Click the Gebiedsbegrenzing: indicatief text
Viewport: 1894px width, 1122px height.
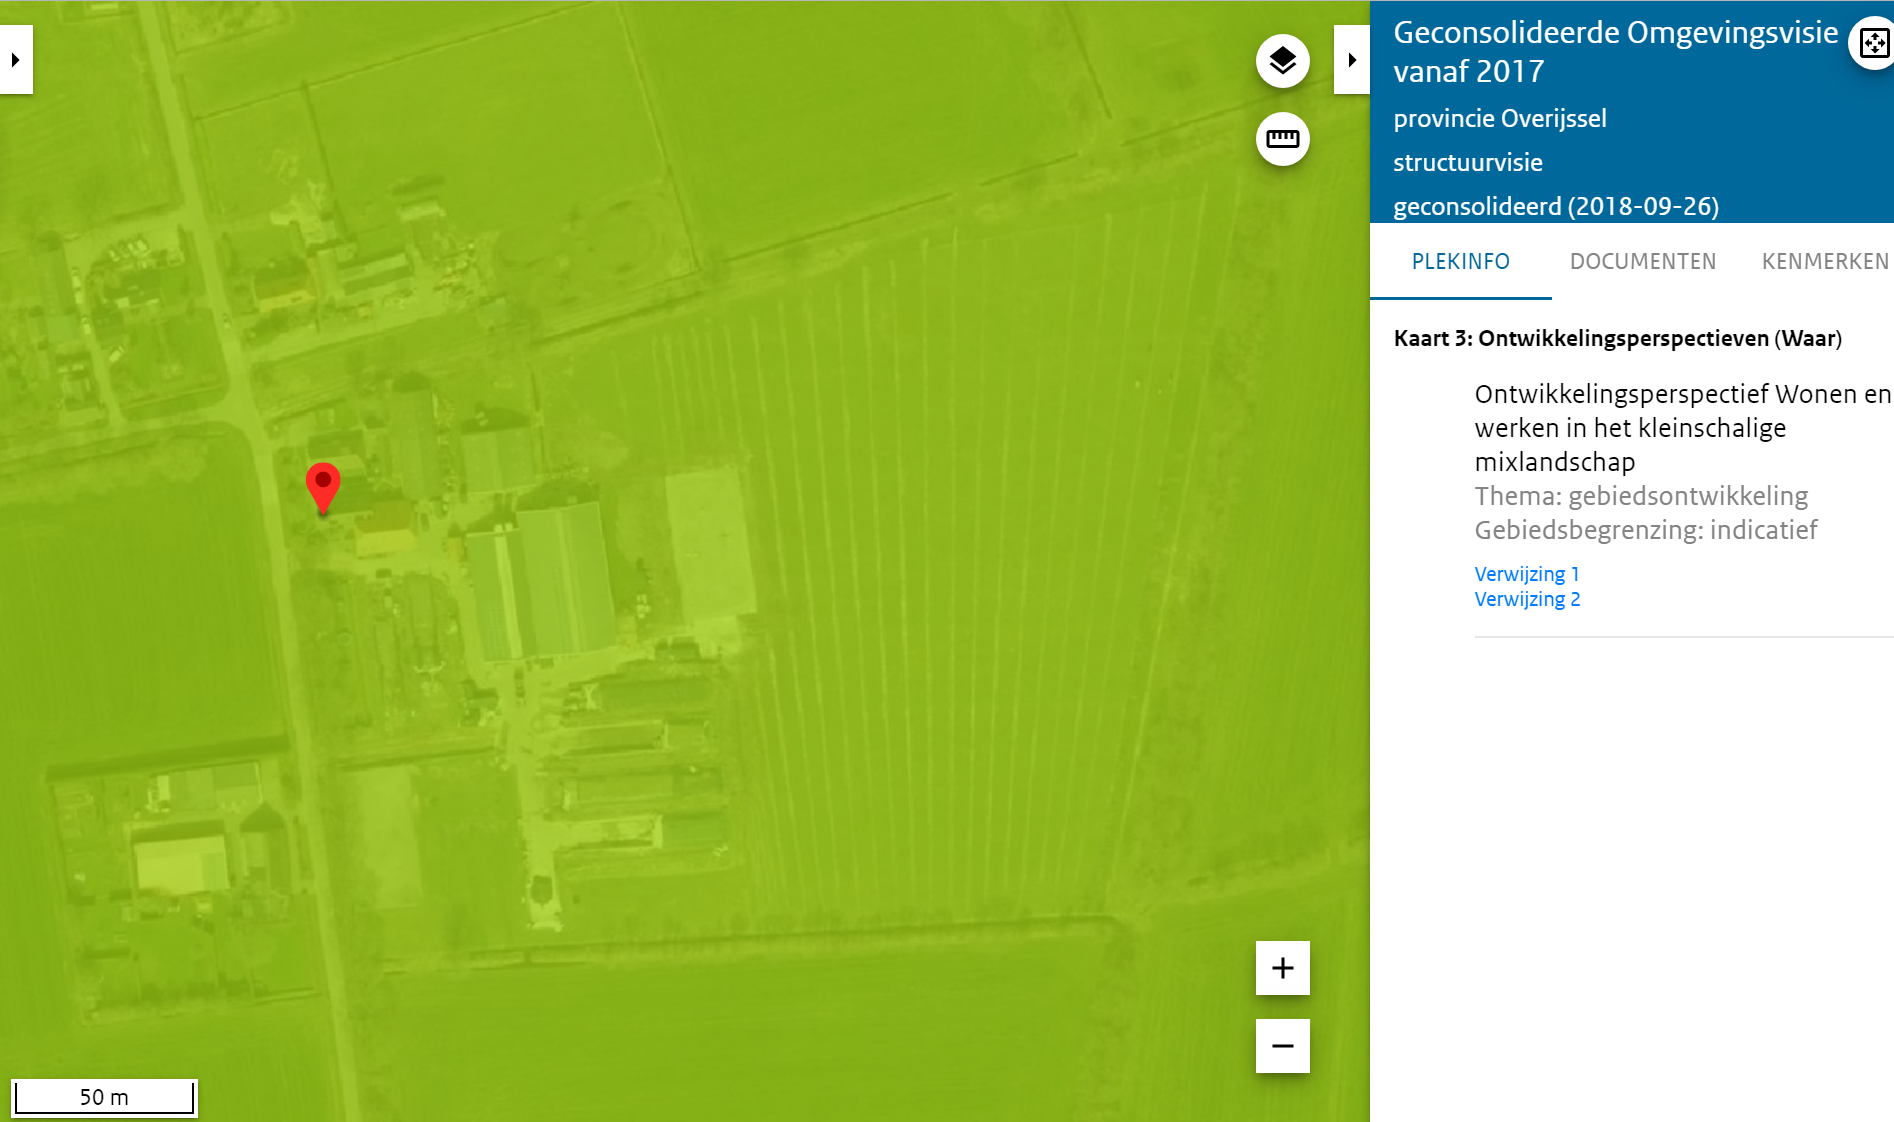coord(1646,530)
